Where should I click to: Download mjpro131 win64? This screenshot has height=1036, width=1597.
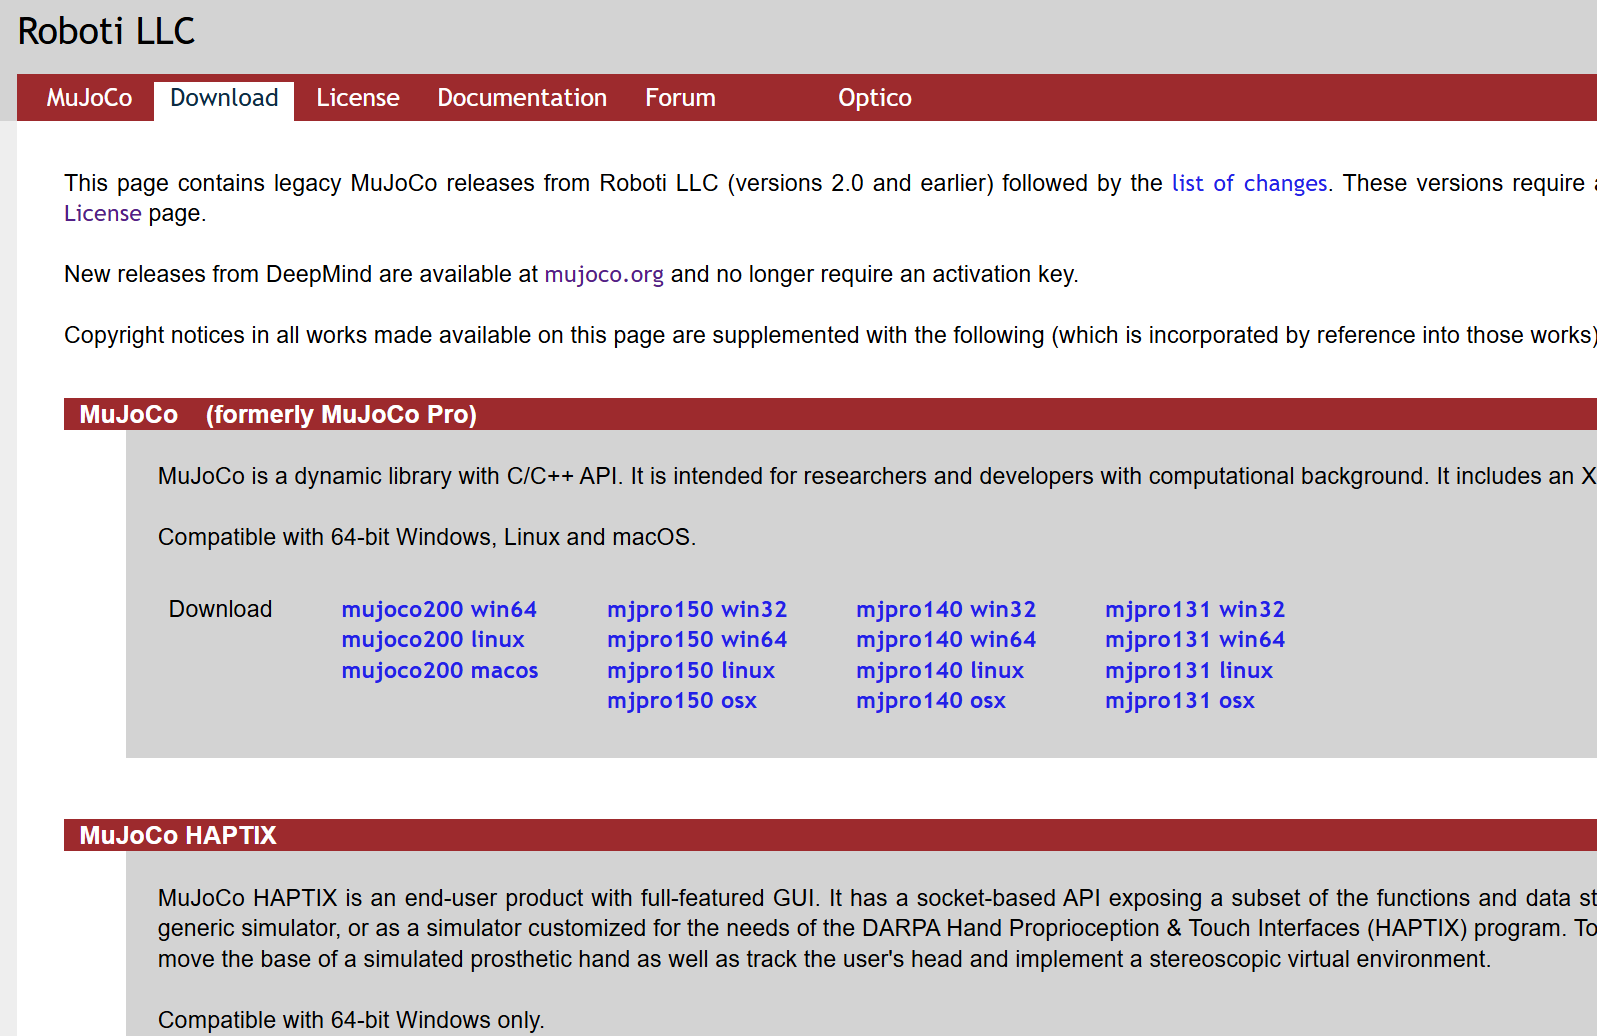1195,639
